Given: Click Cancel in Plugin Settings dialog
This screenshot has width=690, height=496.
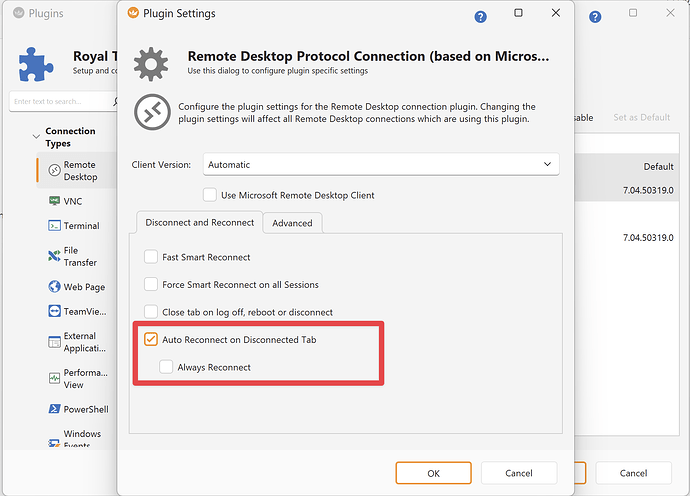Looking at the screenshot, I should (x=519, y=473).
